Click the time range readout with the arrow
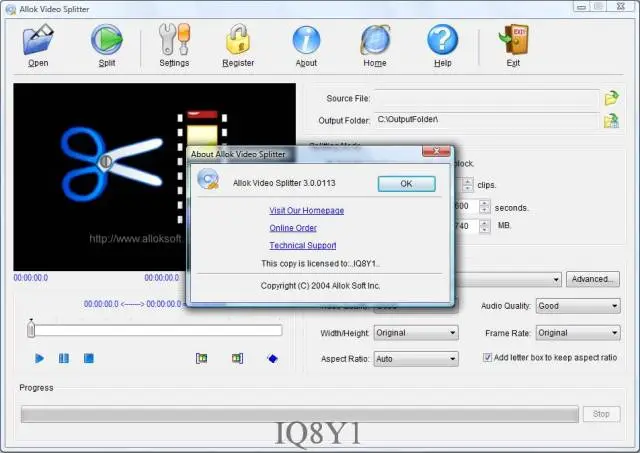 (134, 304)
